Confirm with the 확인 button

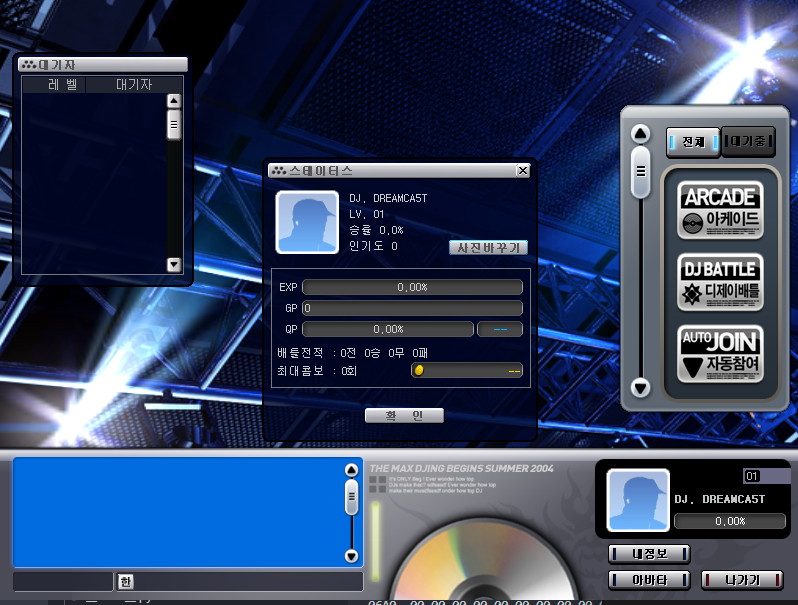(x=404, y=416)
